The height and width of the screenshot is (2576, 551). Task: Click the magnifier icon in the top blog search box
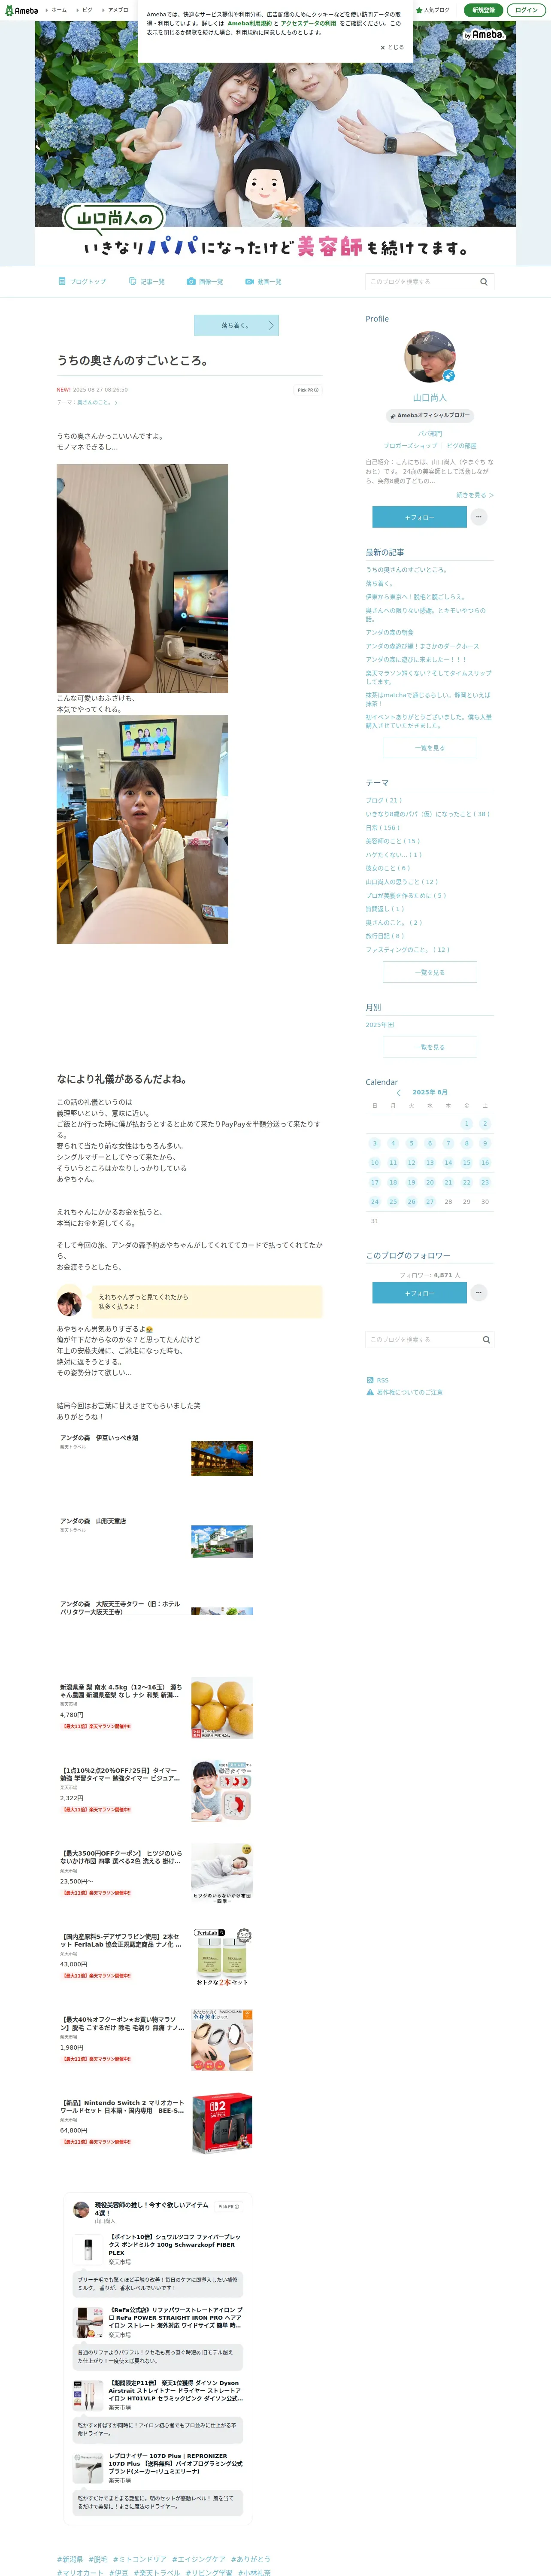click(x=484, y=282)
